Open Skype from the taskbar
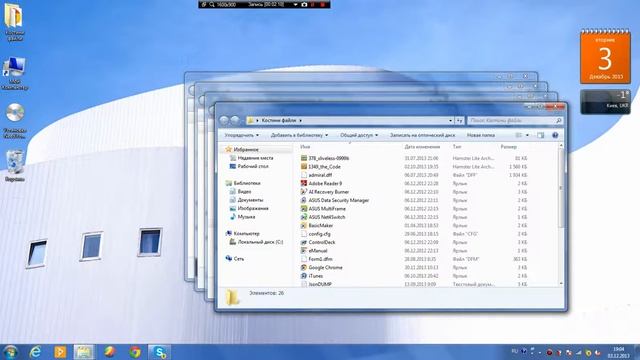The width and height of the screenshot is (640, 360). [x=160, y=352]
